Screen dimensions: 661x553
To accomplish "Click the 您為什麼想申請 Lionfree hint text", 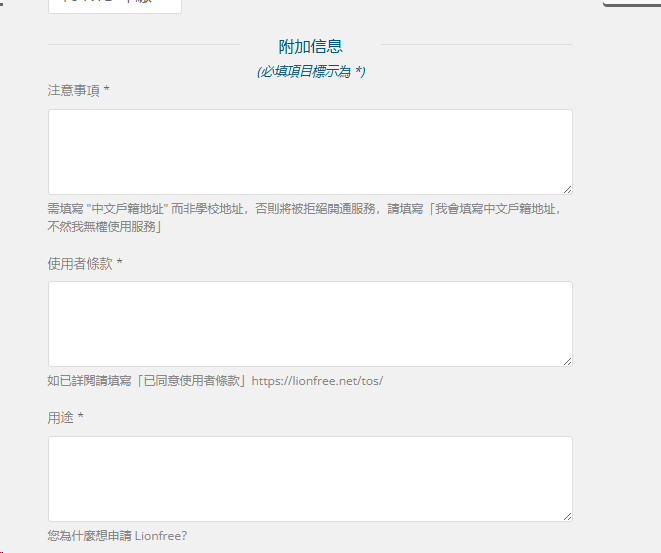I will coord(116,535).
